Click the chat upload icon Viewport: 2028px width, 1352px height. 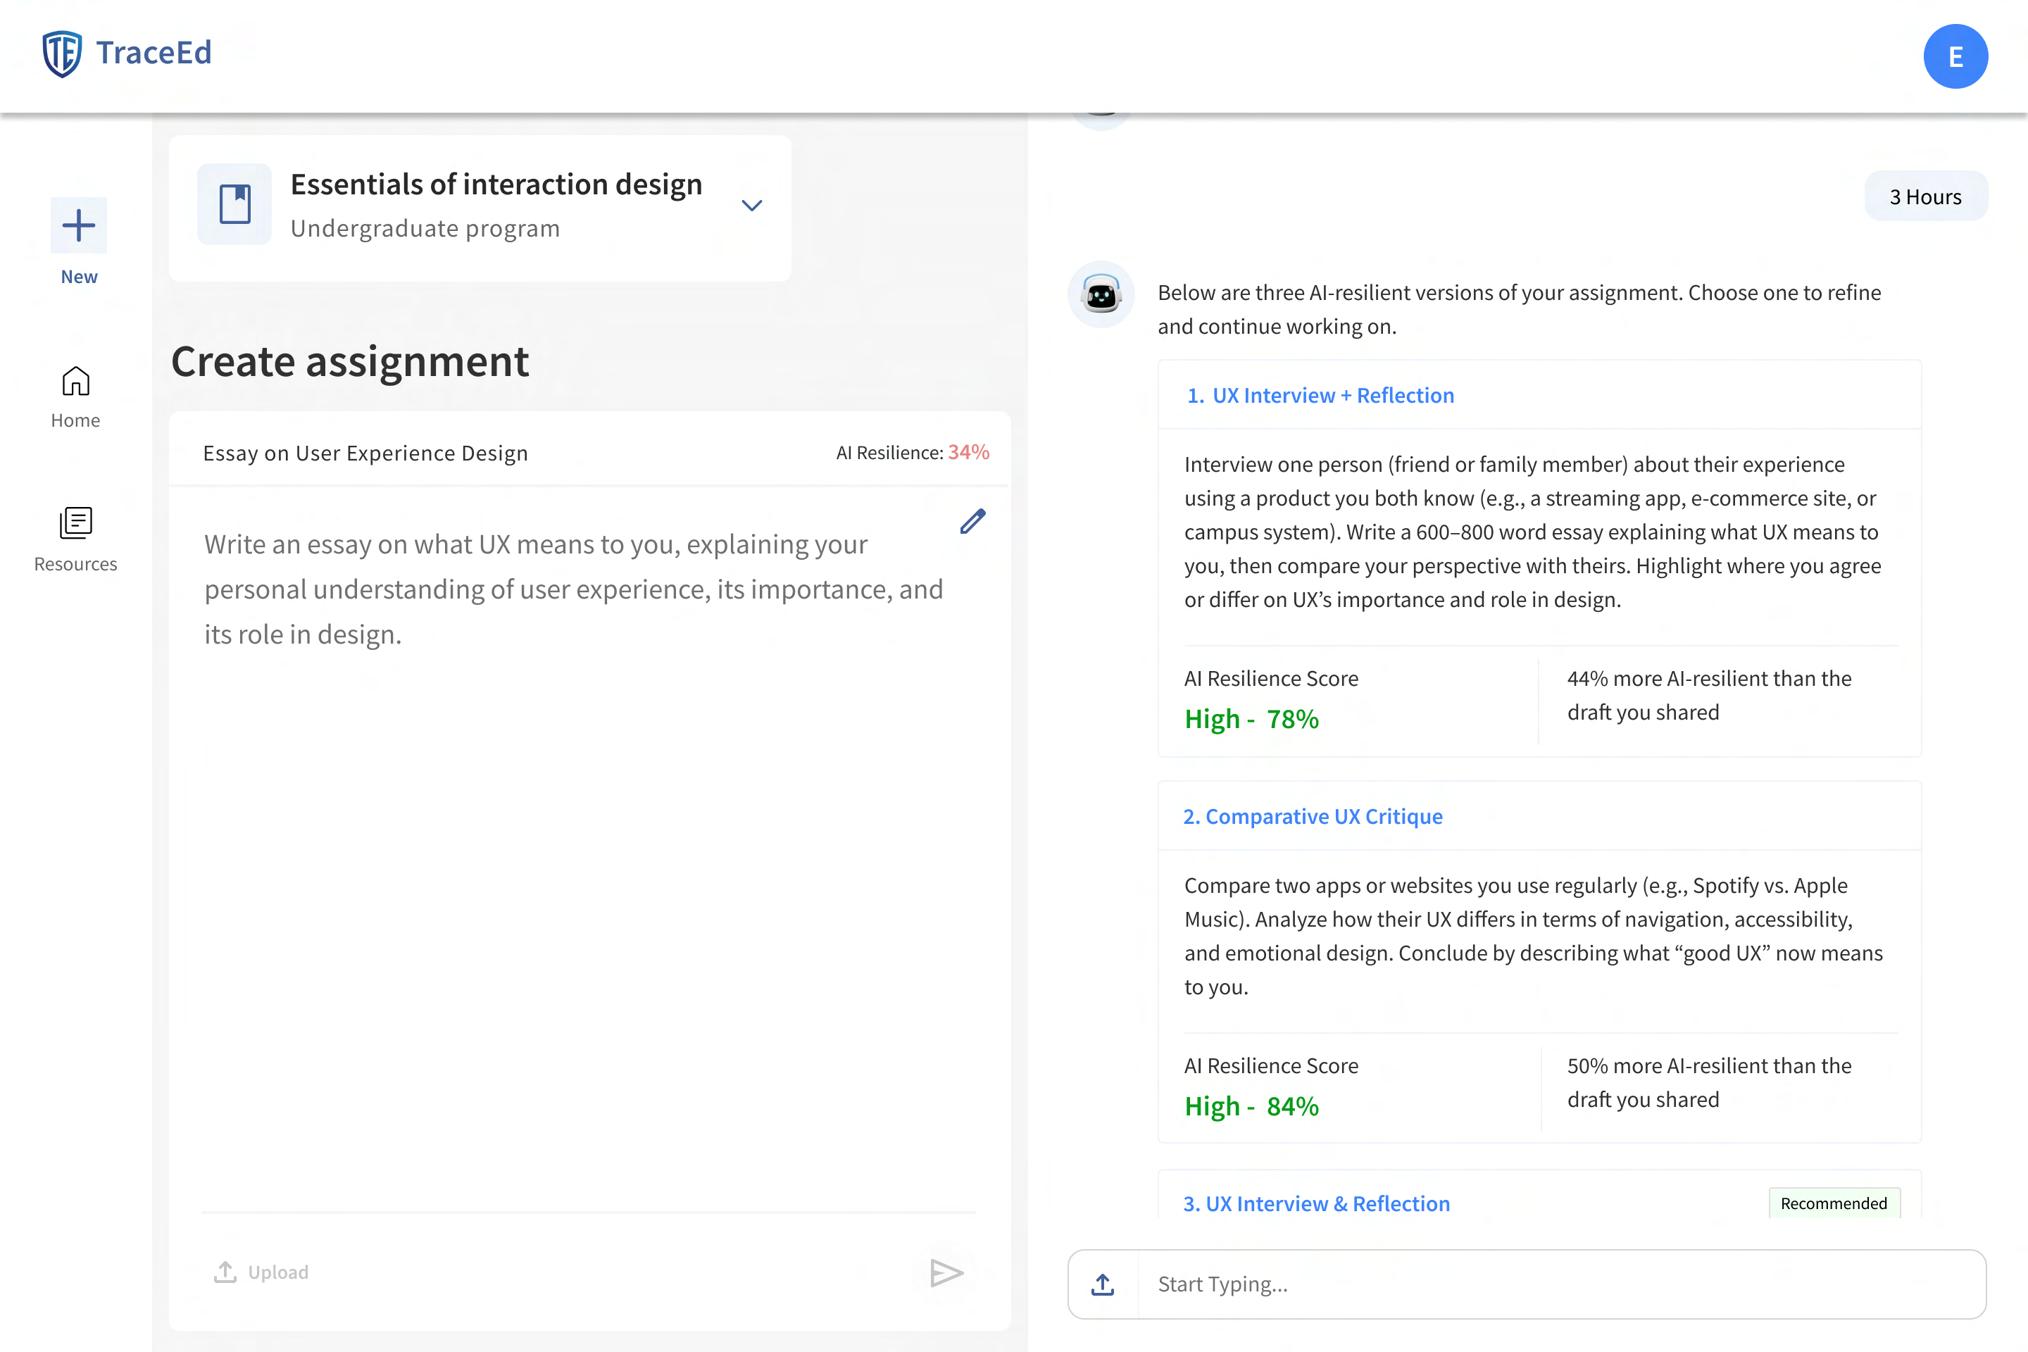1103,1284
